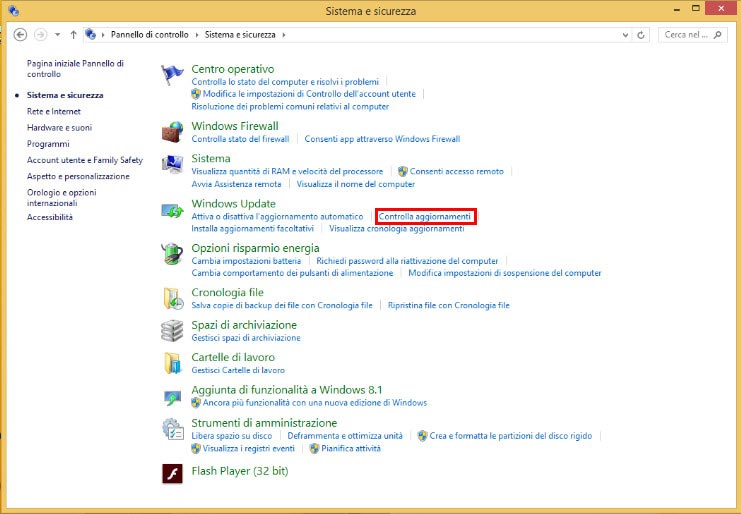Click the Centro operativo flag icon
Viewport: 741px width, 514px height.
172,75
